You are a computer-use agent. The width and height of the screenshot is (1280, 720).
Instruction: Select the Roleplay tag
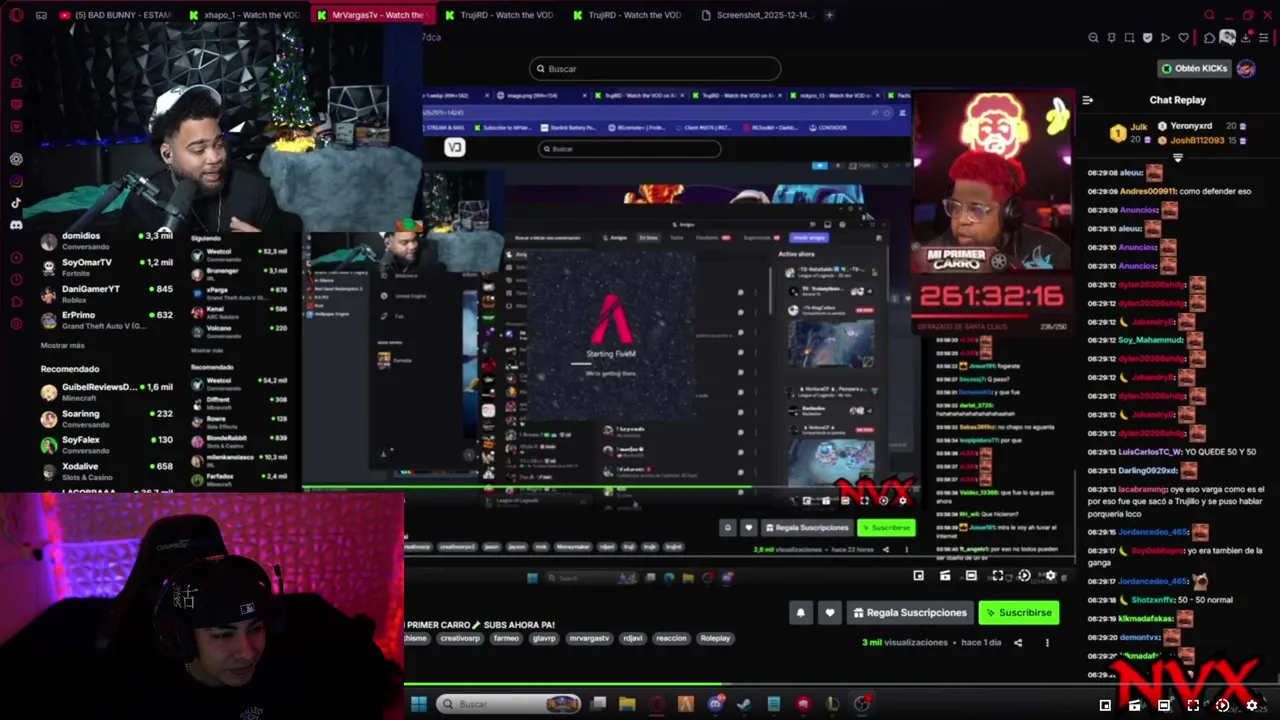pos(715,638)
